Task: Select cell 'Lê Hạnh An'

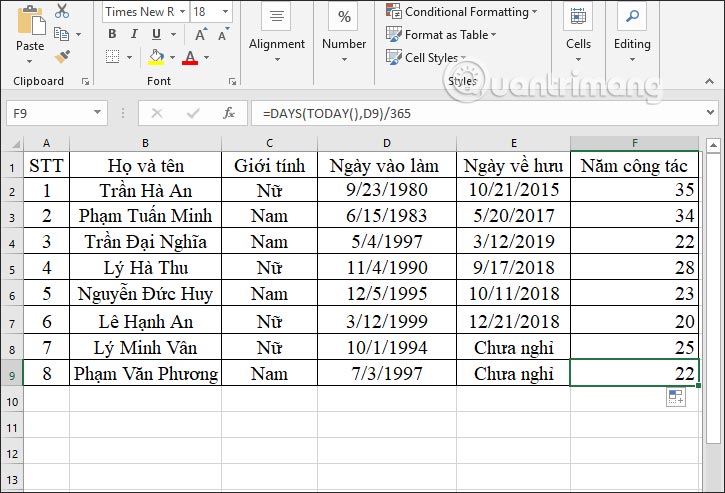Action: pos(145,320)
